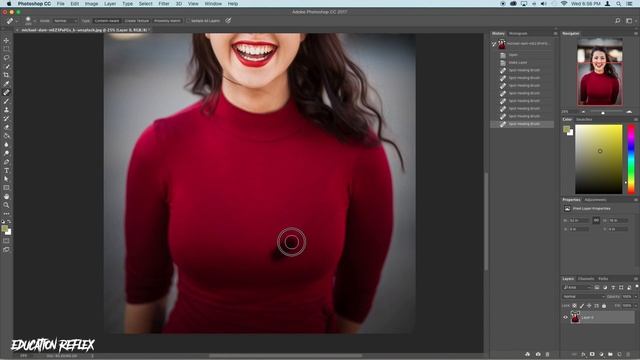The image size is (640, 360).
Task: Click the Create new snapshot camera icon
Action: (x=538, y=354)
